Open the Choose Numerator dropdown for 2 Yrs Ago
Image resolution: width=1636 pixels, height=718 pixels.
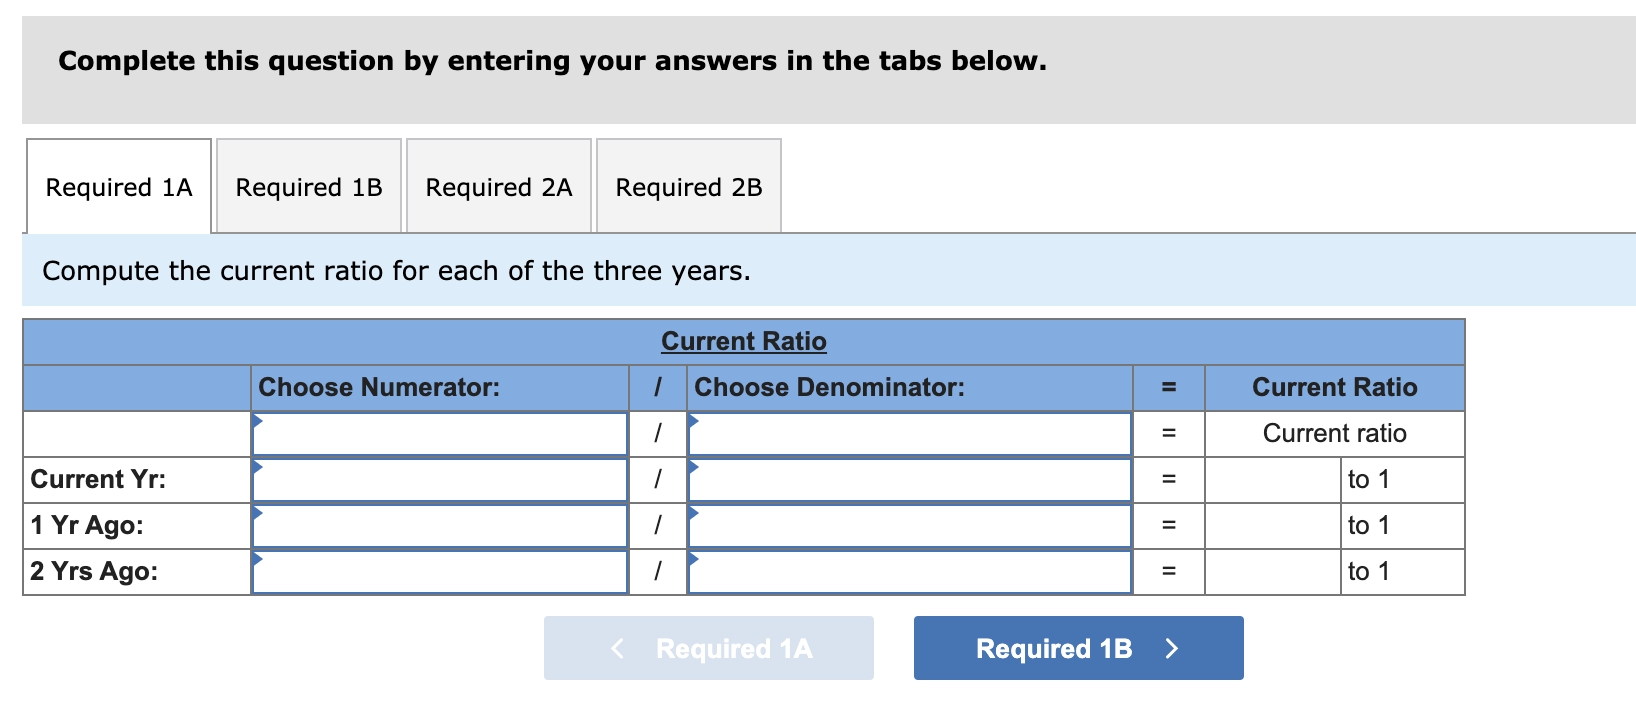click(x=440, y=571)
